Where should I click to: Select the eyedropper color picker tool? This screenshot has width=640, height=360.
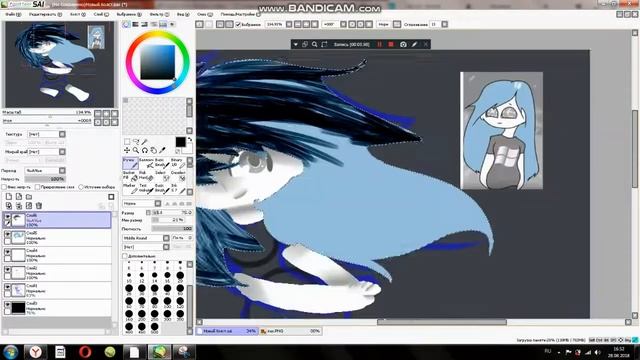click(x=162, y=150)
